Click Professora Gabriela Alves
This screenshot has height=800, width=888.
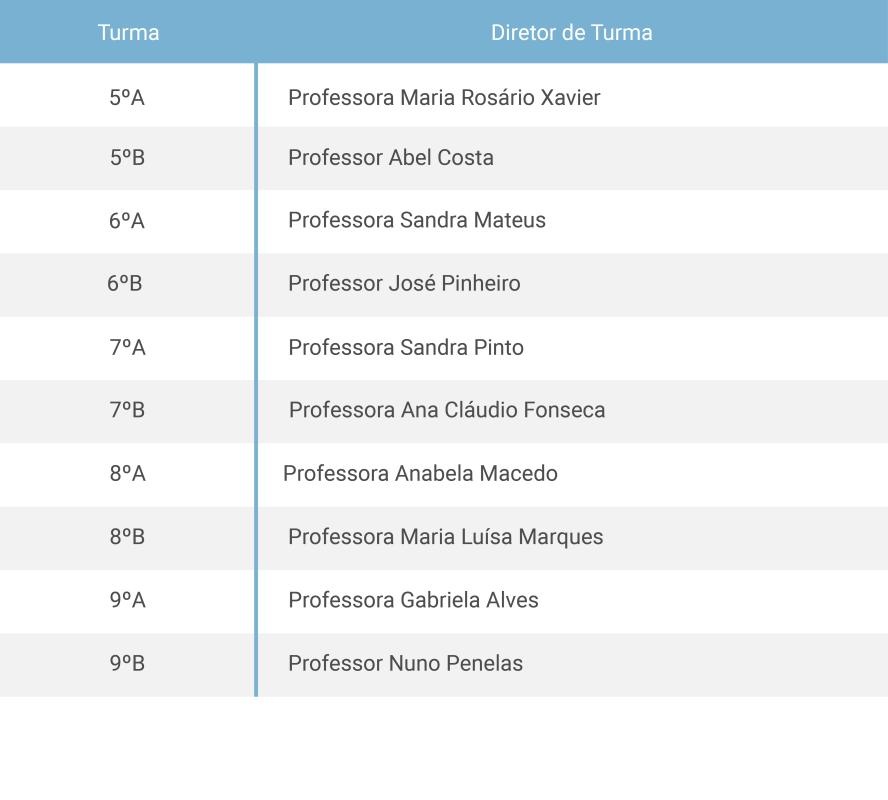[413, 600]
